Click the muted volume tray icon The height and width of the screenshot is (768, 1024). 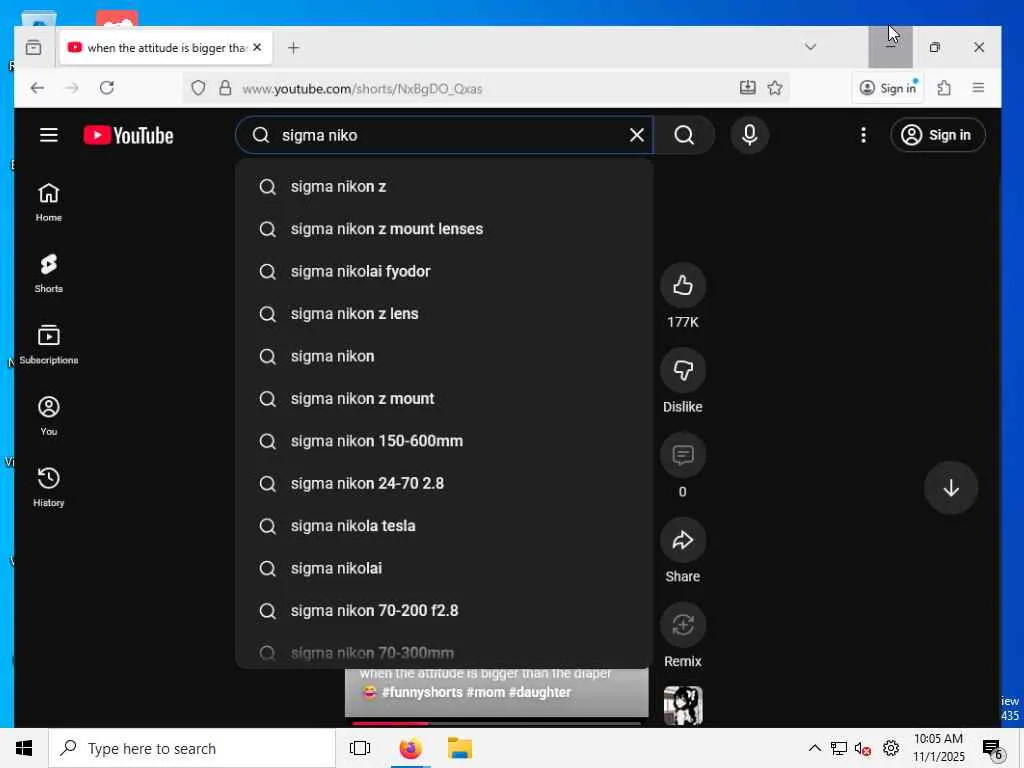coord(863,748)
